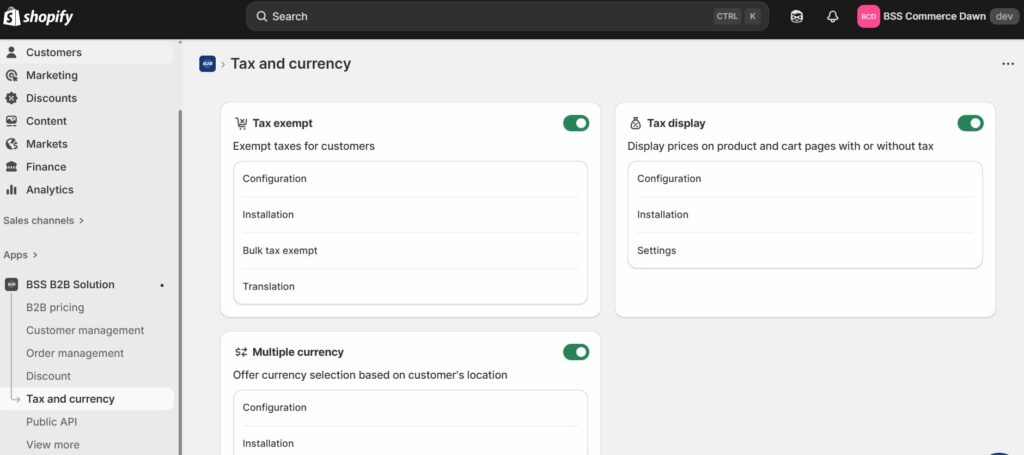
Task: Click the Search field in top bar
Action: coord(507,16)
